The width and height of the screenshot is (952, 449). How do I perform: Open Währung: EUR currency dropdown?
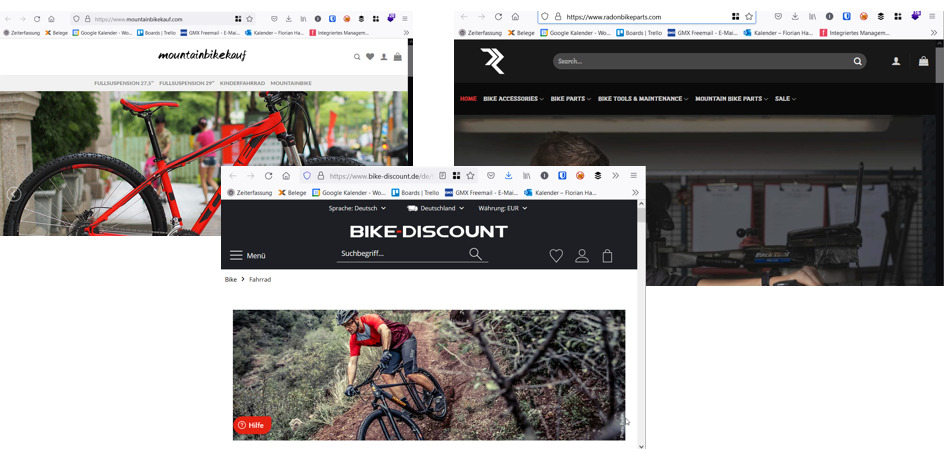pos(503,208)
